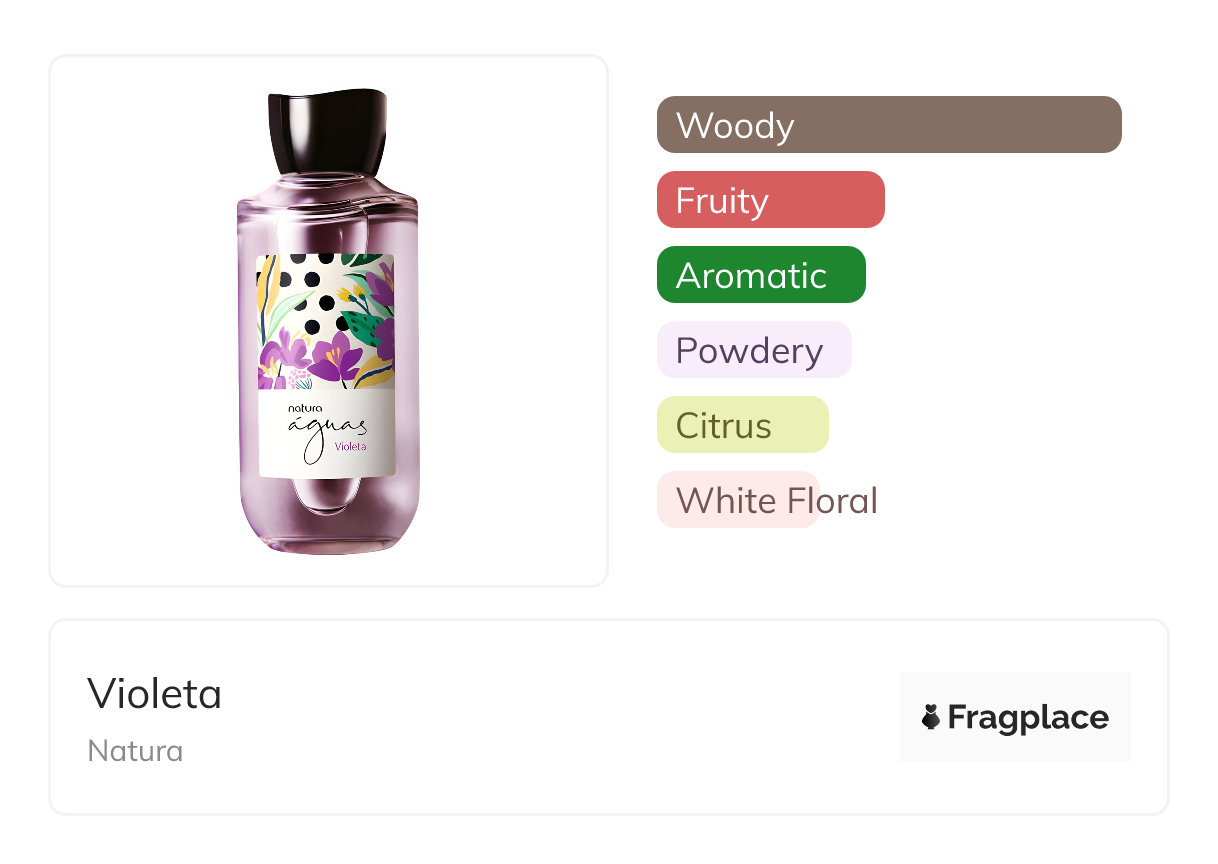
Task: Click the yellow leaf on the label's left edge
Action: click(x=264, y=288)
